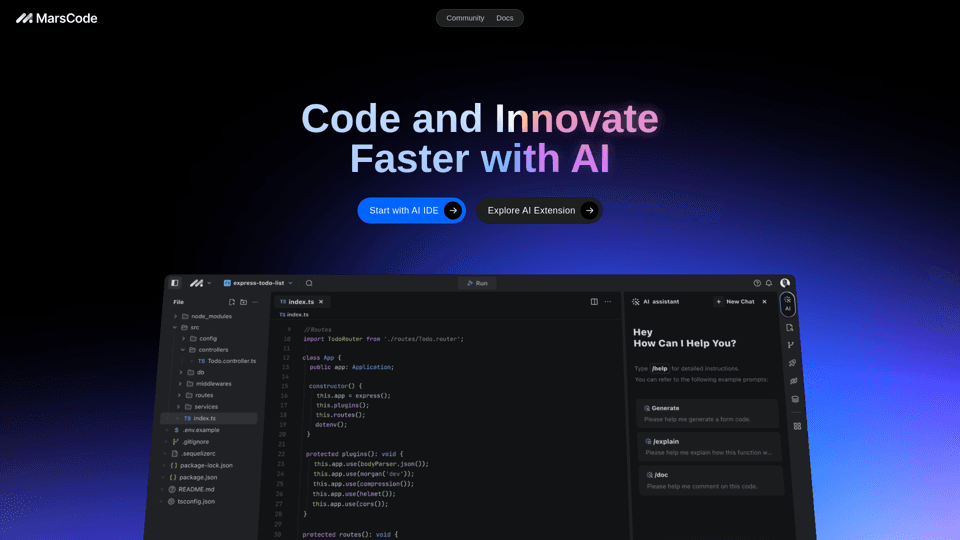960x540 pixels.
Task: Click Explore AI Extension button
Action: (539, 211)
